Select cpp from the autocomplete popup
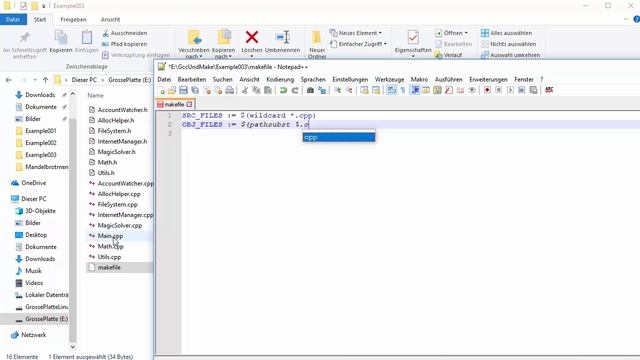Screen dimensions: 640x360 click(339, 137)
